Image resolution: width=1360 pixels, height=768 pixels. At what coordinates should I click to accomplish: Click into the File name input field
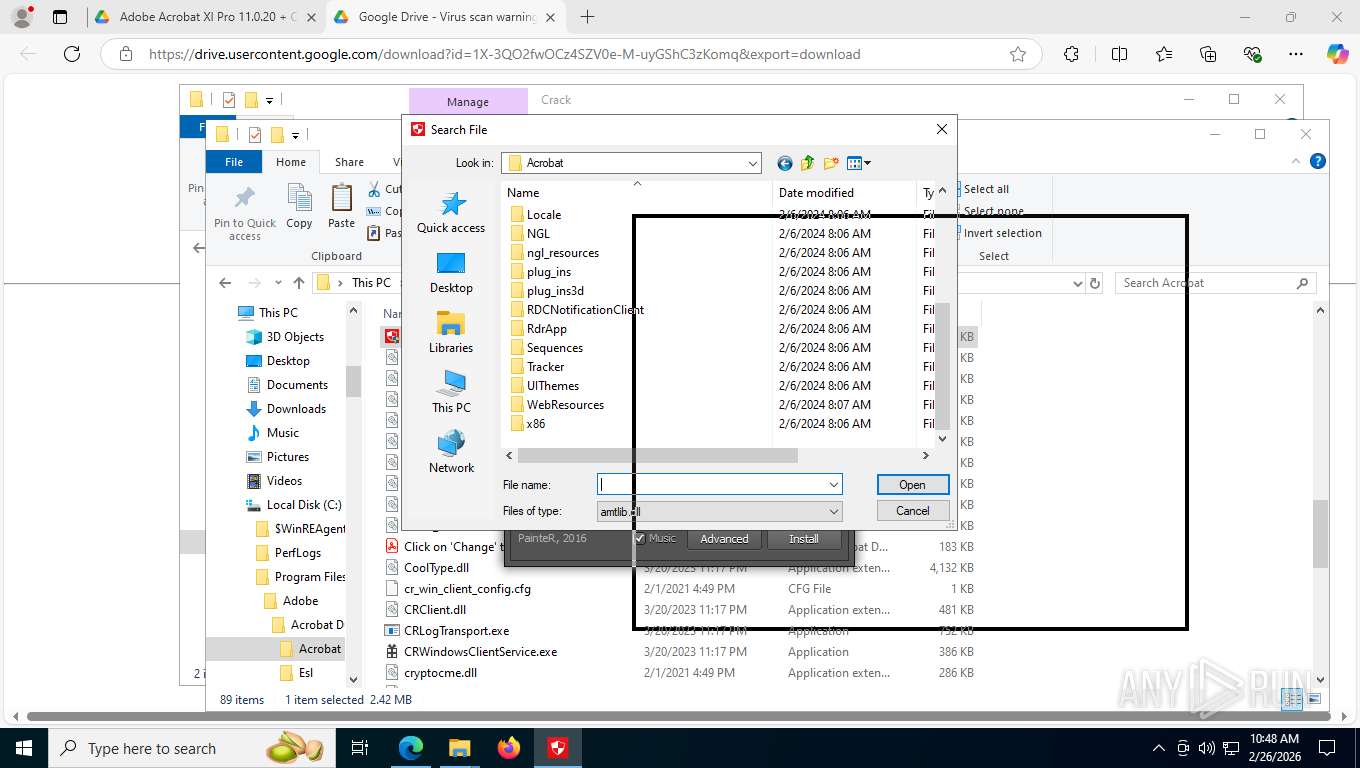click(711, 485)
